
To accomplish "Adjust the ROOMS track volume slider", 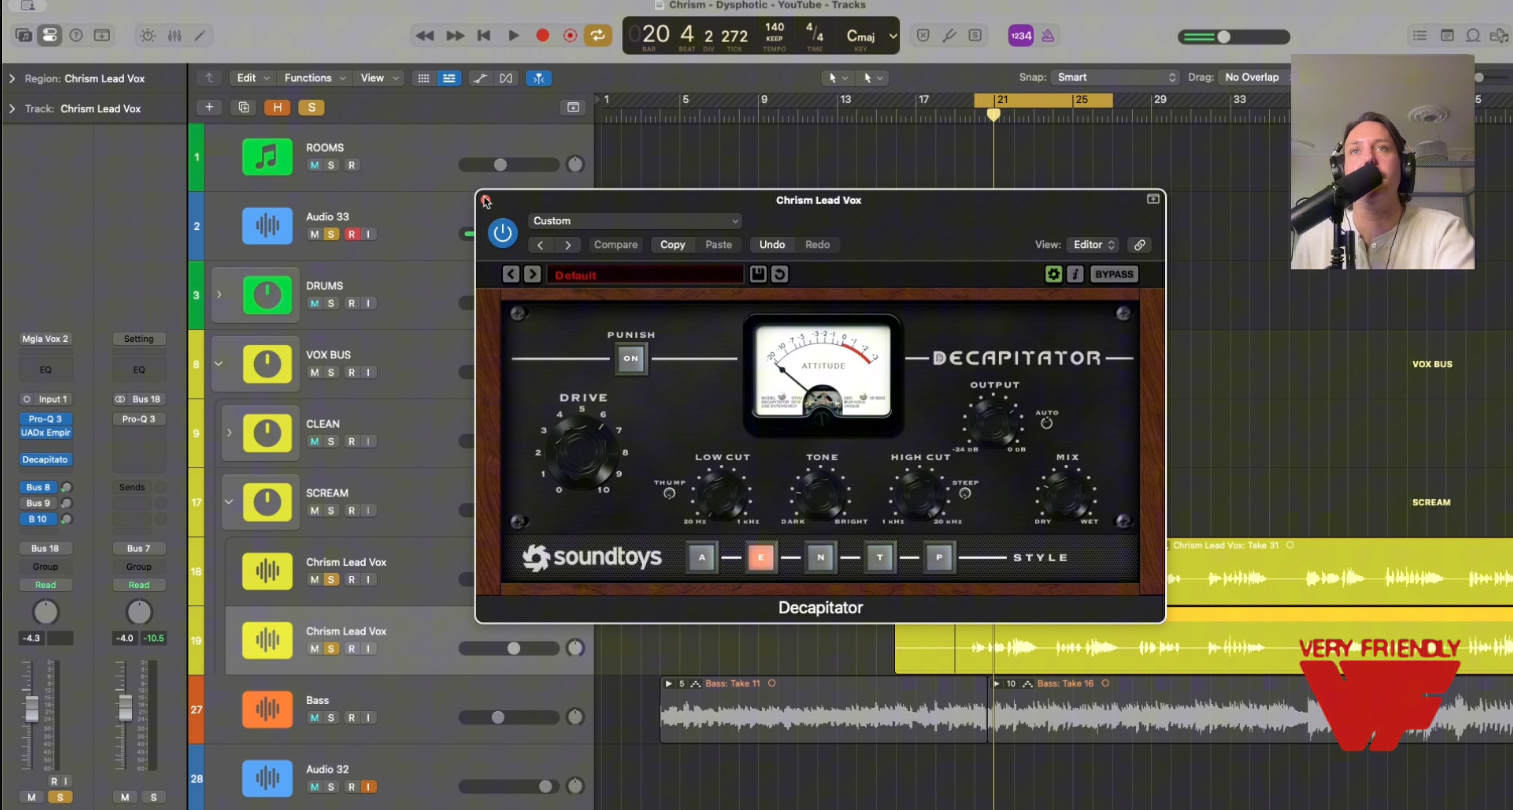I will click(508, 165).
